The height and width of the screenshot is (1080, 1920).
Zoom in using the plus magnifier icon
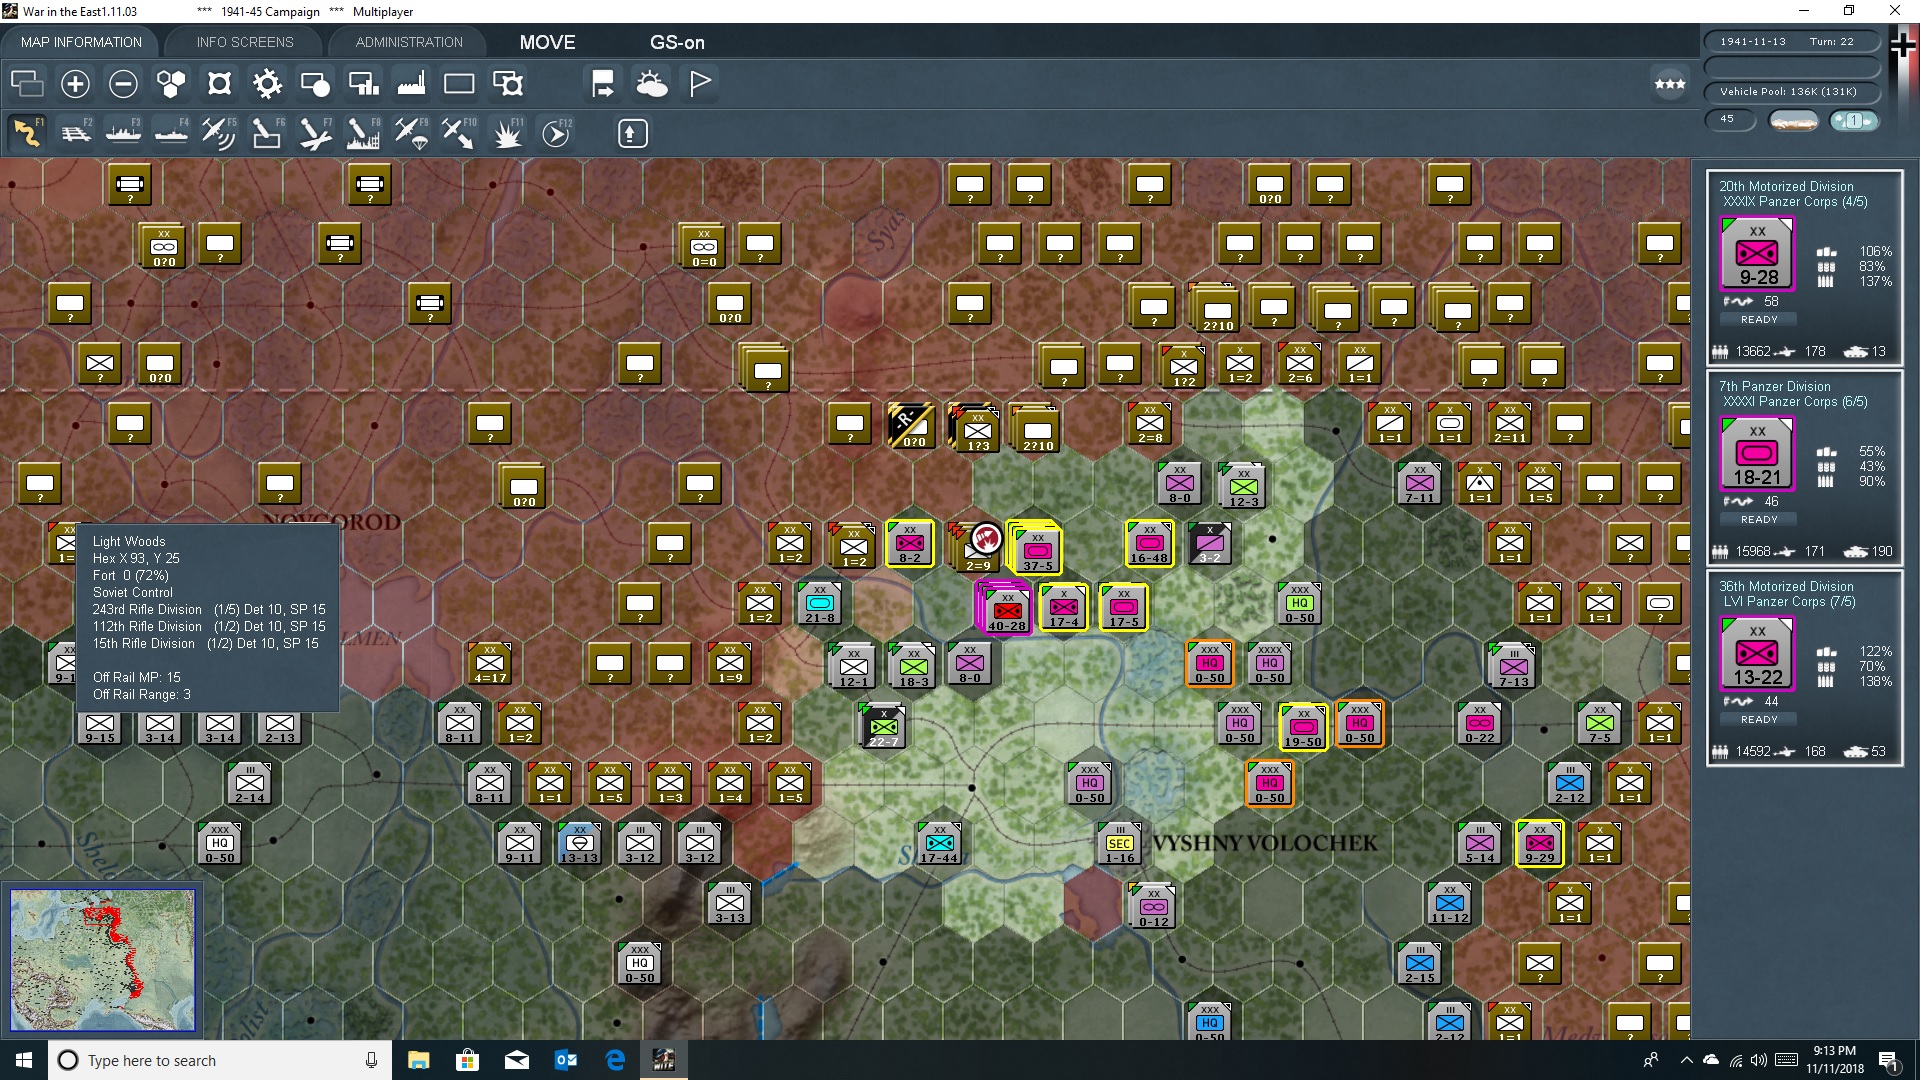pos(75,84)
